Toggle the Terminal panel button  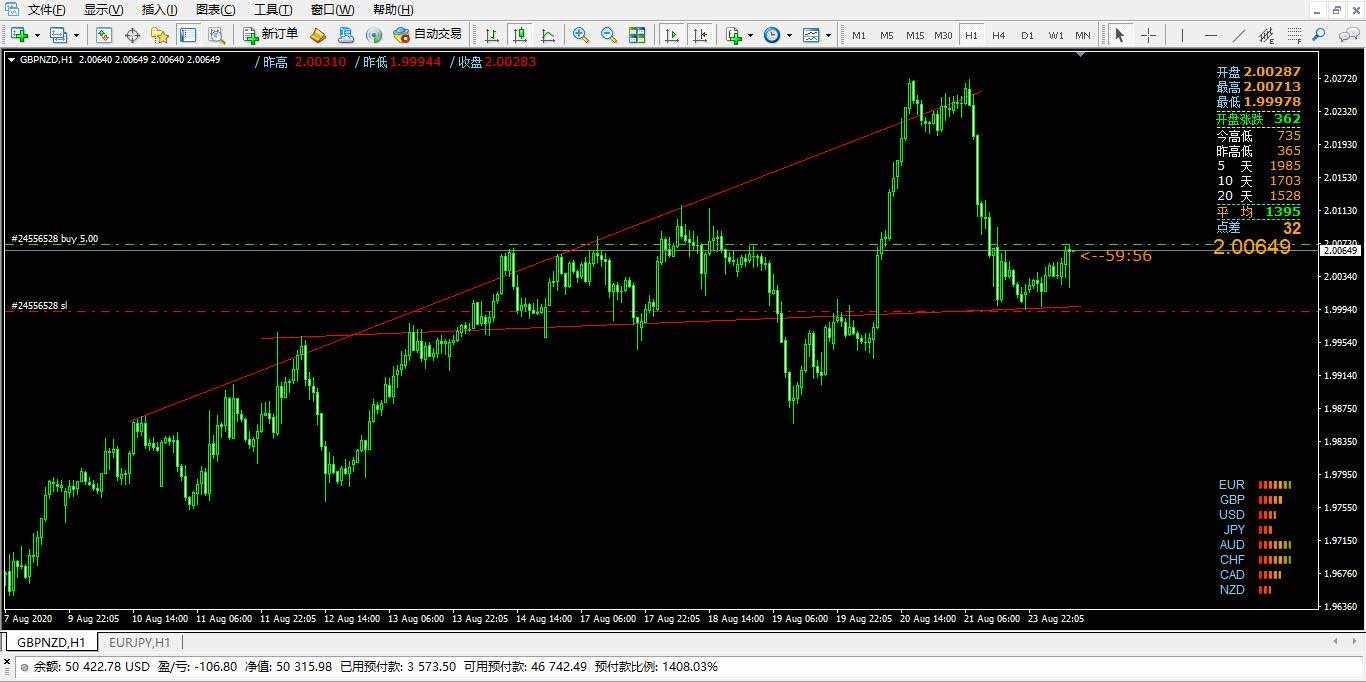tap(188, 35)
